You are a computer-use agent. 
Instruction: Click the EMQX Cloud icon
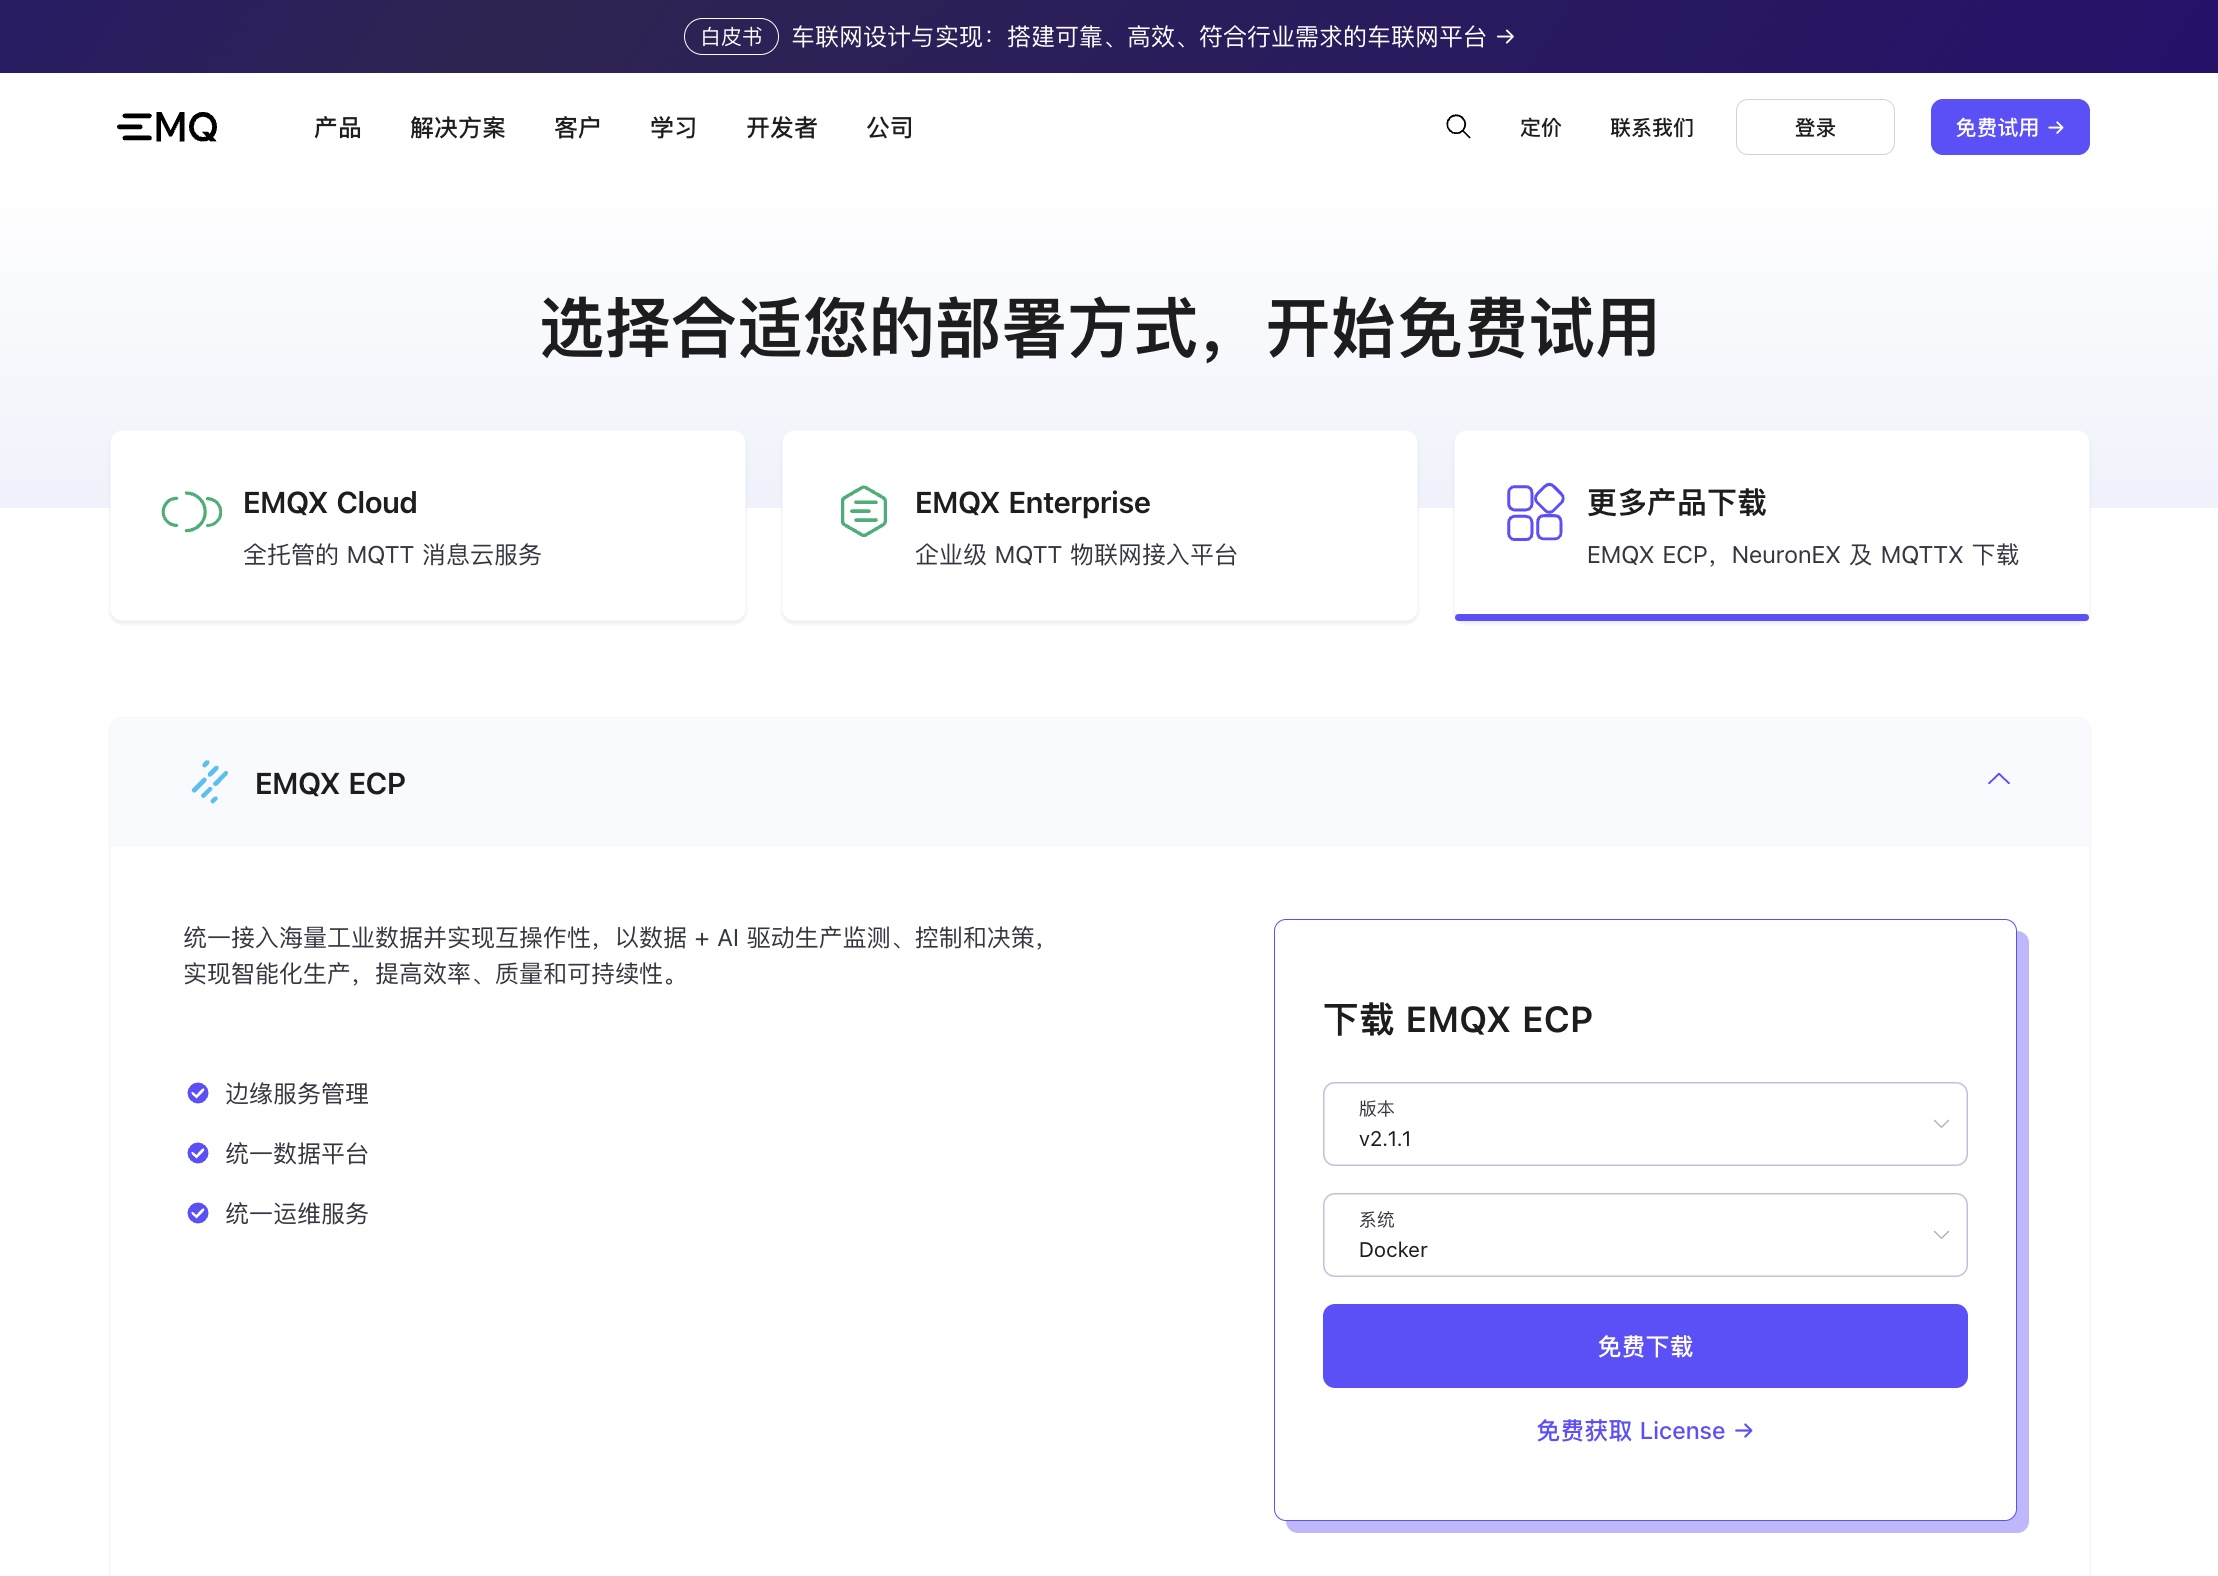coord(192,512)
